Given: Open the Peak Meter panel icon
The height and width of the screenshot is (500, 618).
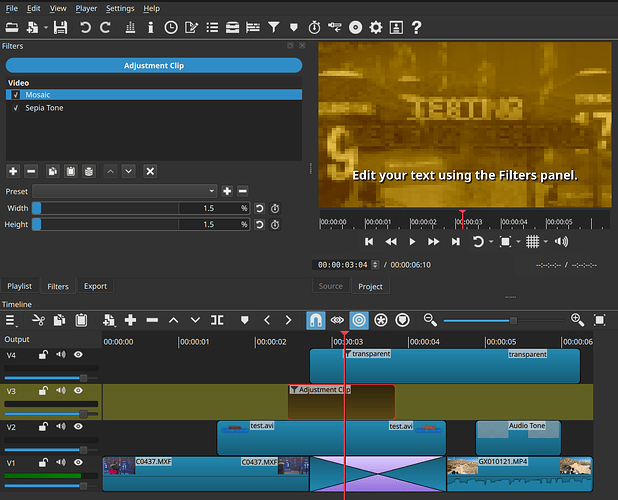Looking at the screenshot, I should pos(130,27).
